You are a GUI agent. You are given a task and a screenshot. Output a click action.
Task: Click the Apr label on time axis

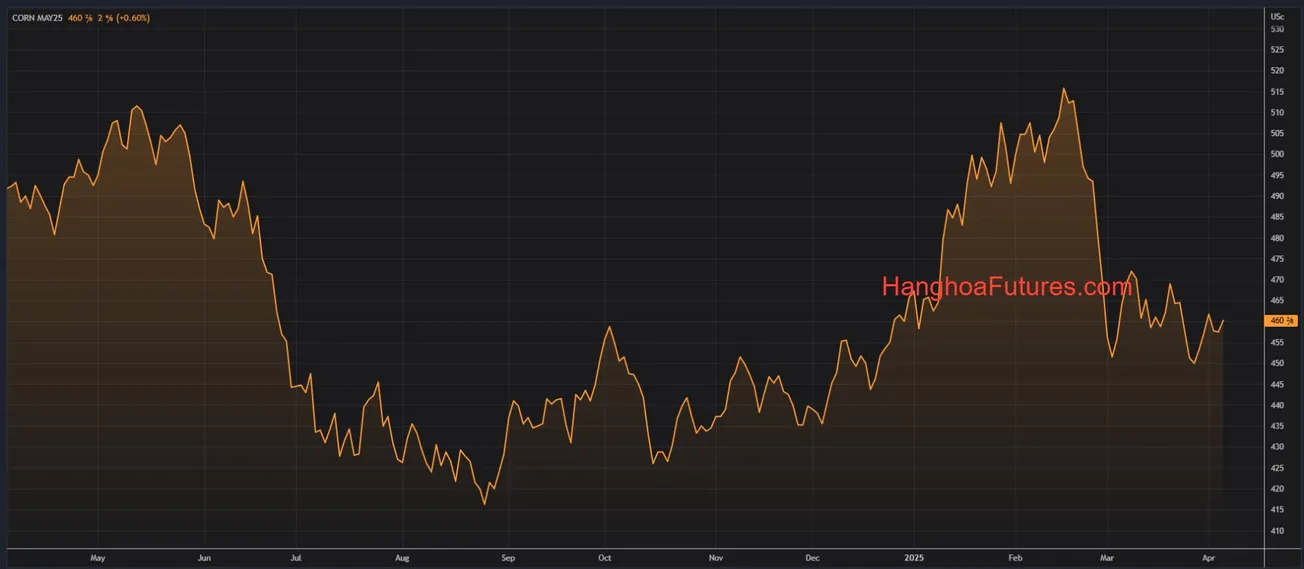click(x=1207, y=558)
